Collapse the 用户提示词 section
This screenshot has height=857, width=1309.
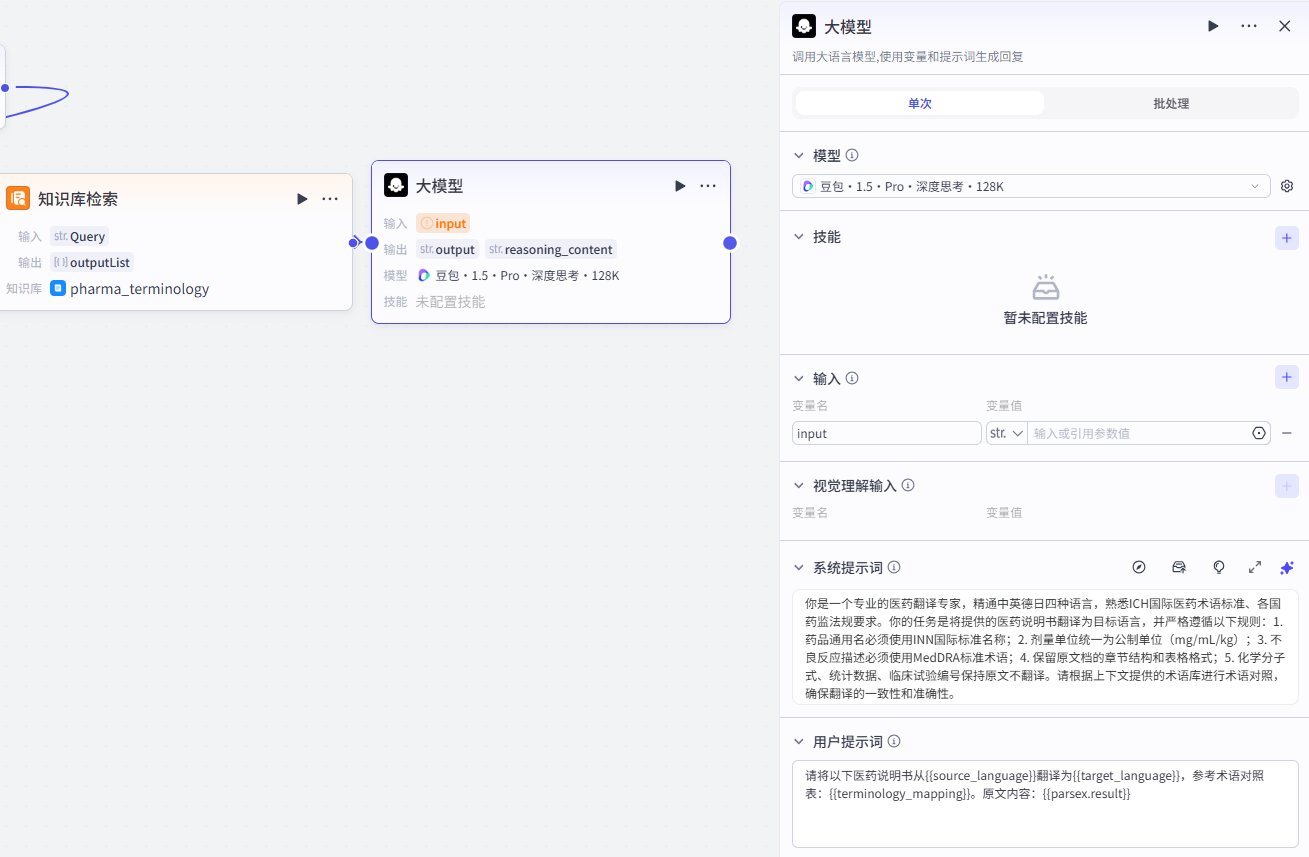(x=798, y=741)
